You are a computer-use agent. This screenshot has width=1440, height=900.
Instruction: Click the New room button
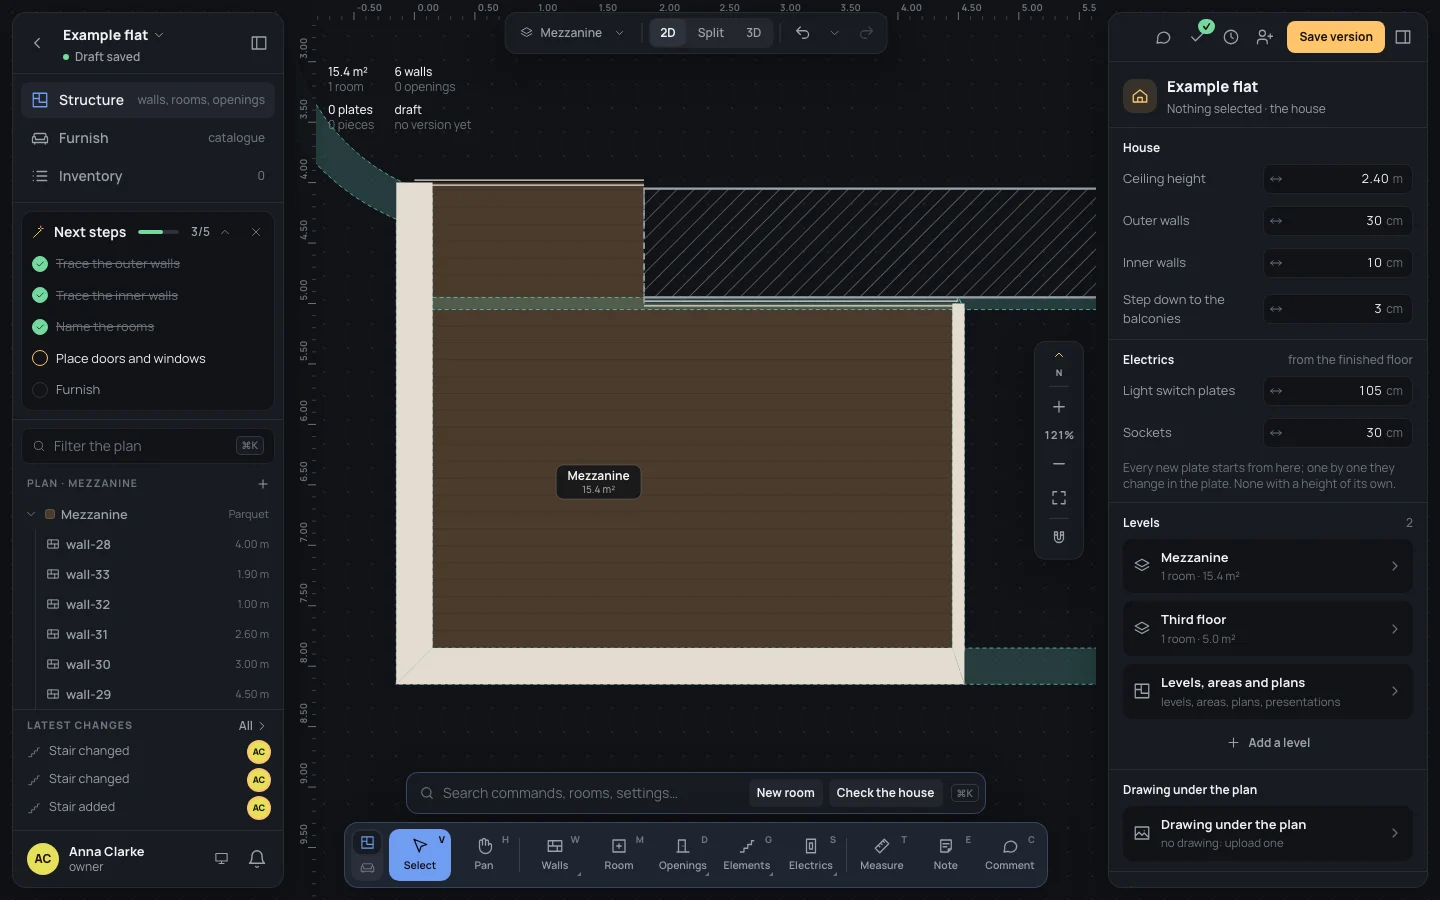pyautogui.click(x=786, y=793)
